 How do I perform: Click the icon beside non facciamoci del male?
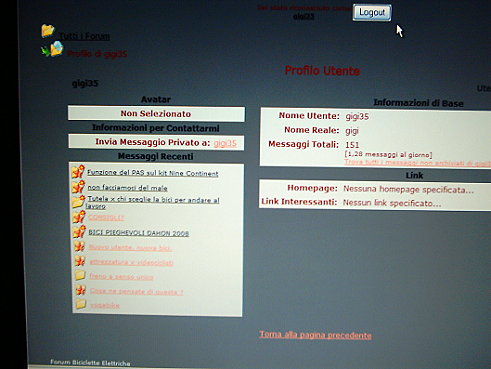click(79, 187)
